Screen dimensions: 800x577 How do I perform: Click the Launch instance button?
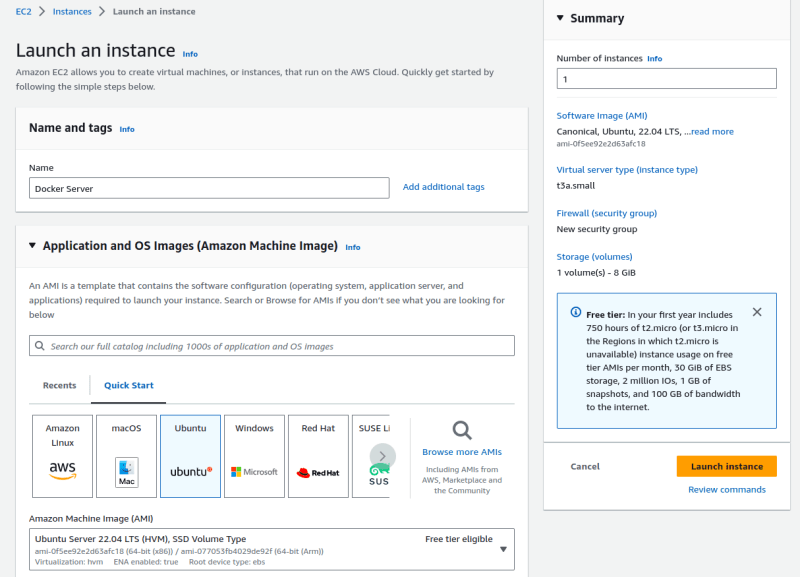pos(727,466)
